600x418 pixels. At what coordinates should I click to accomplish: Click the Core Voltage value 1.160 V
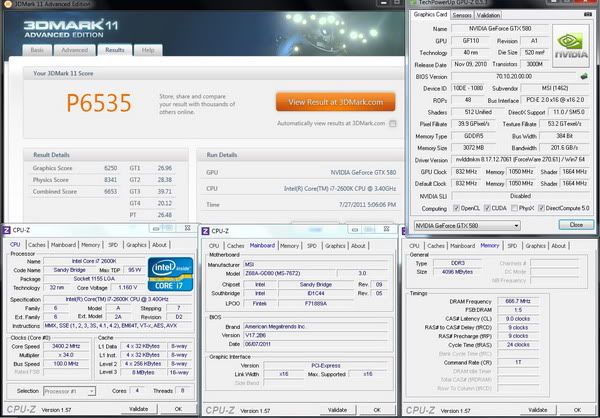point(128,287)
